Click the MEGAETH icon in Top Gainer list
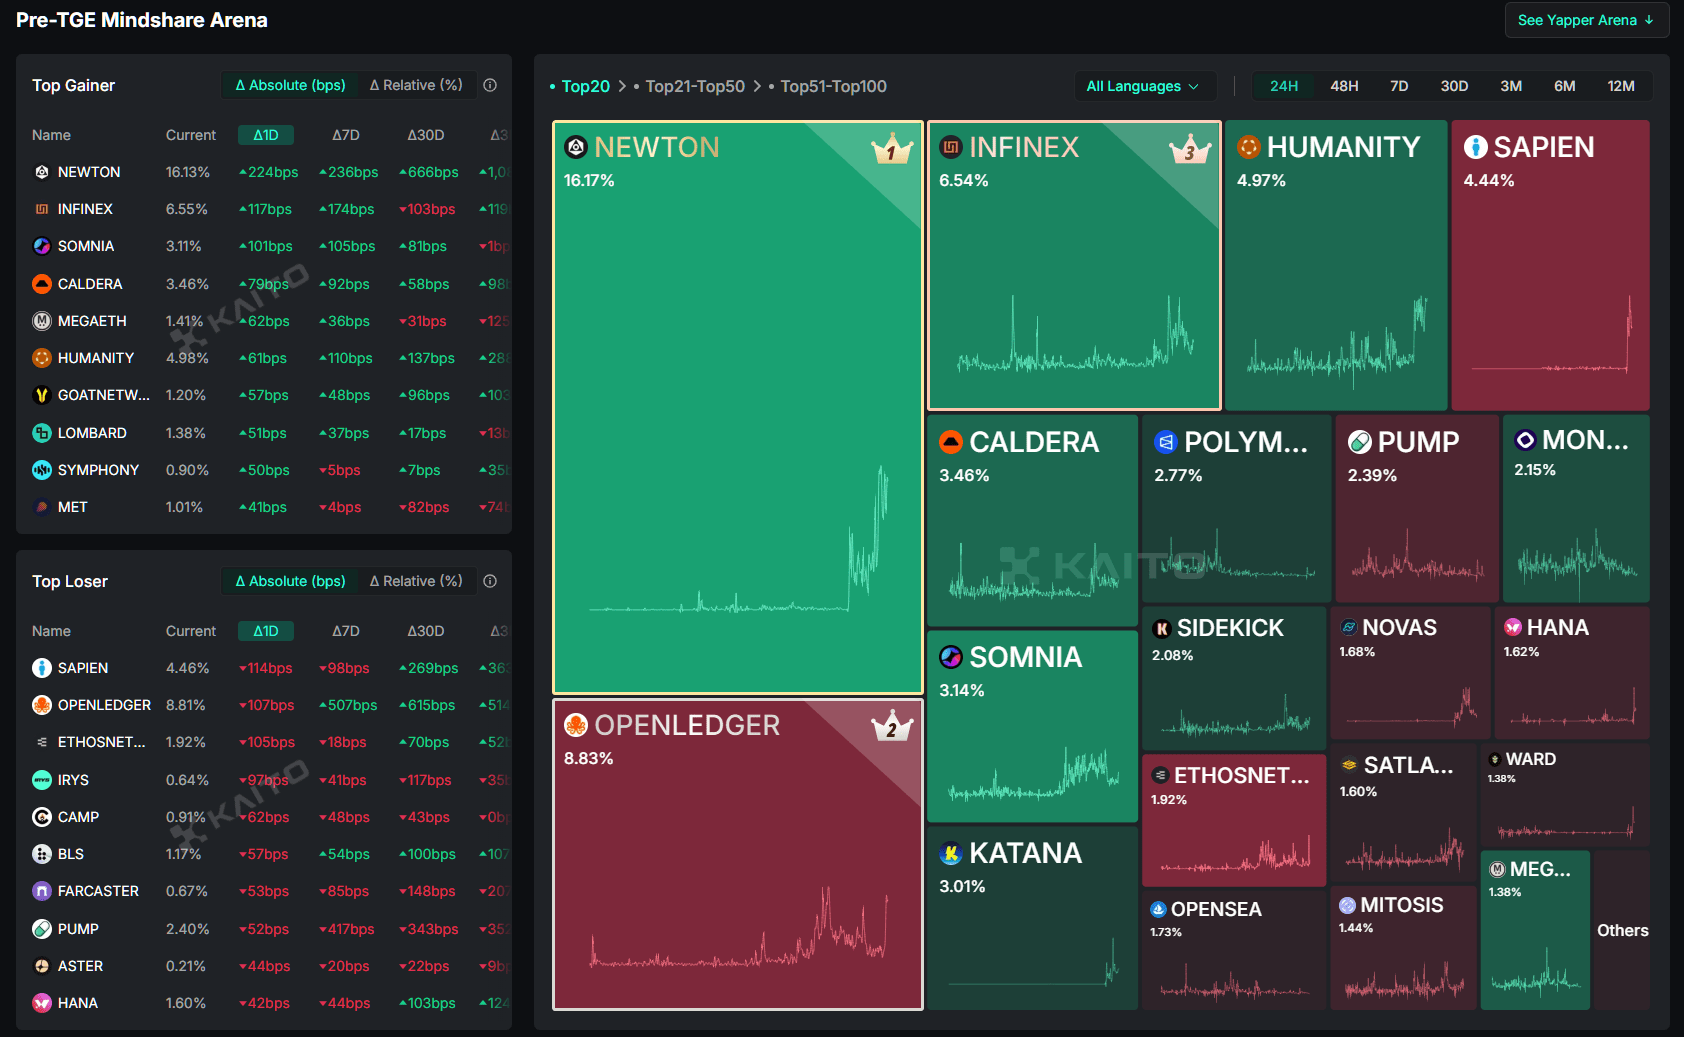 click(x=42, y=321)
